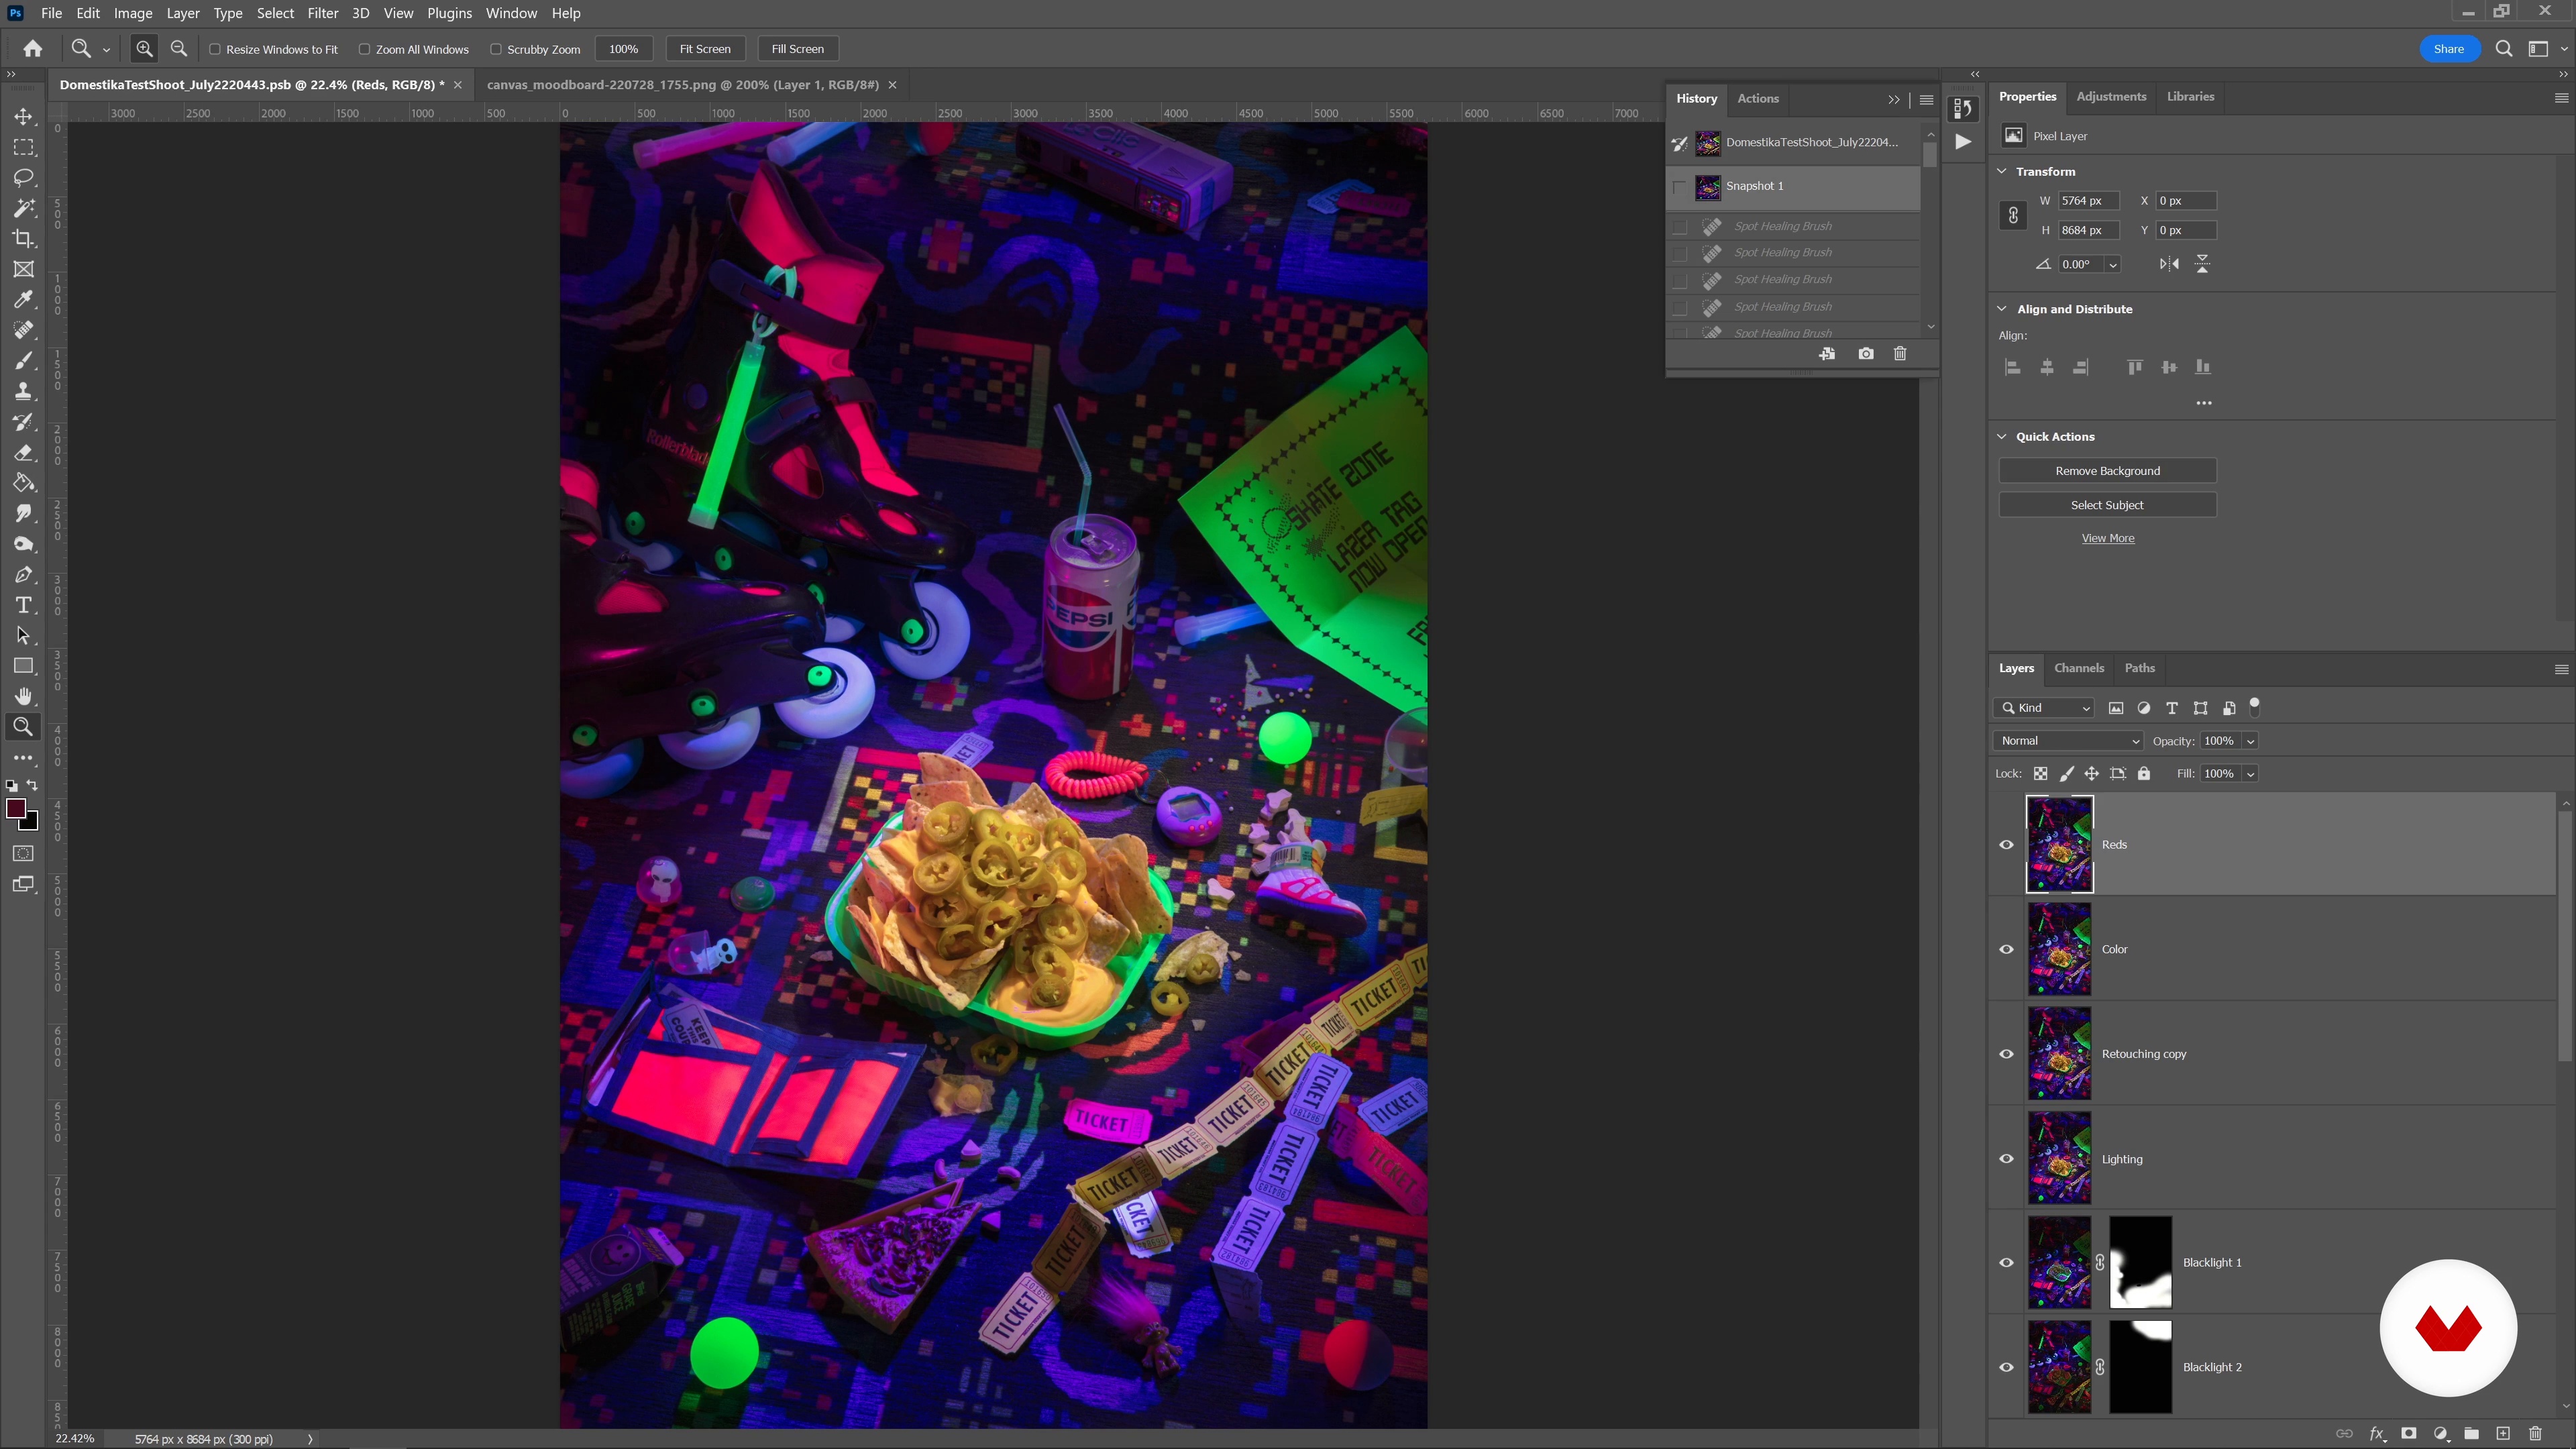Image resolution: width=2576 pixels, height=1449 pixels.
Task: Click the width W input field
Action: 2088,201
